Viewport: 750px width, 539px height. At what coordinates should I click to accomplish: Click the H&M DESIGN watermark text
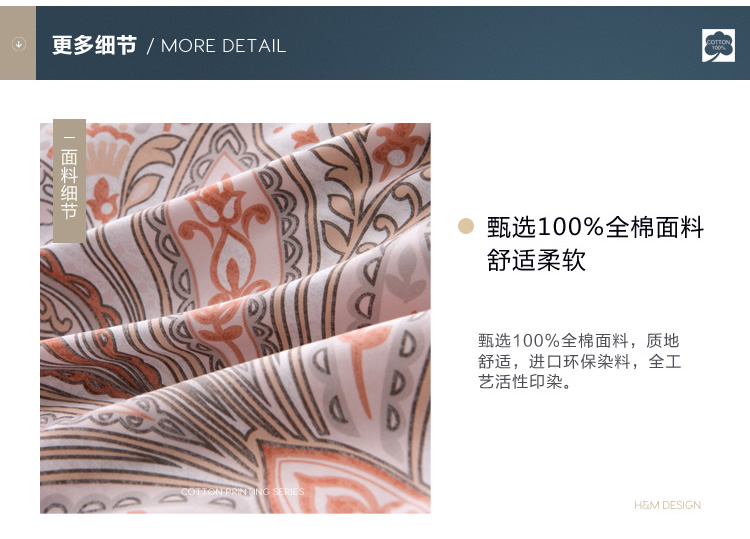pyautogui.click(x=667, y=505)
